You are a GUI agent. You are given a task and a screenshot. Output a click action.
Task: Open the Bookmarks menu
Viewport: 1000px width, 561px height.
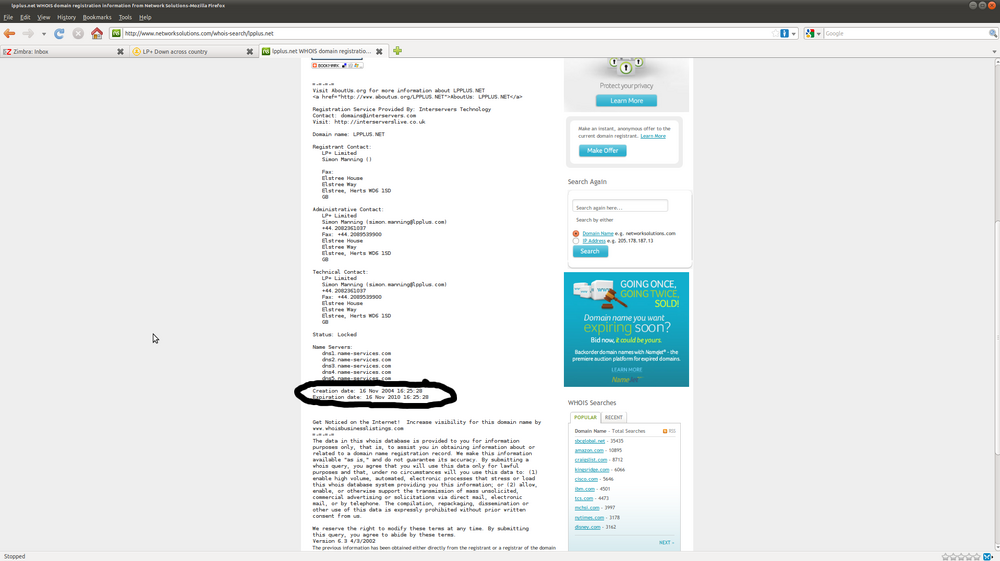click(97, 17)
